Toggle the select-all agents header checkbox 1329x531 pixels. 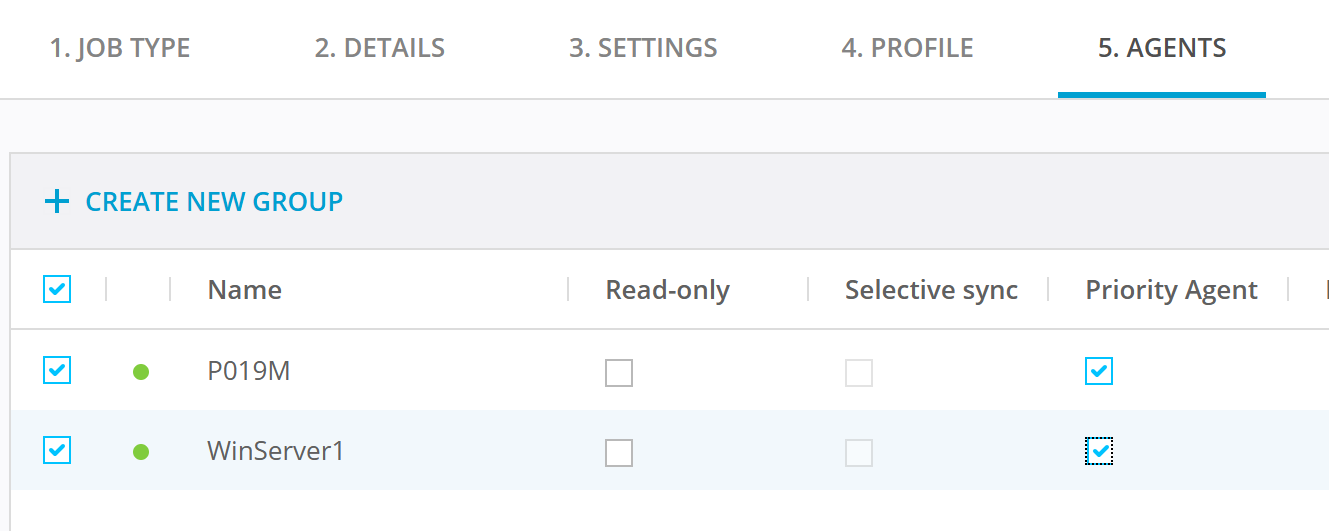click(58, 290)
